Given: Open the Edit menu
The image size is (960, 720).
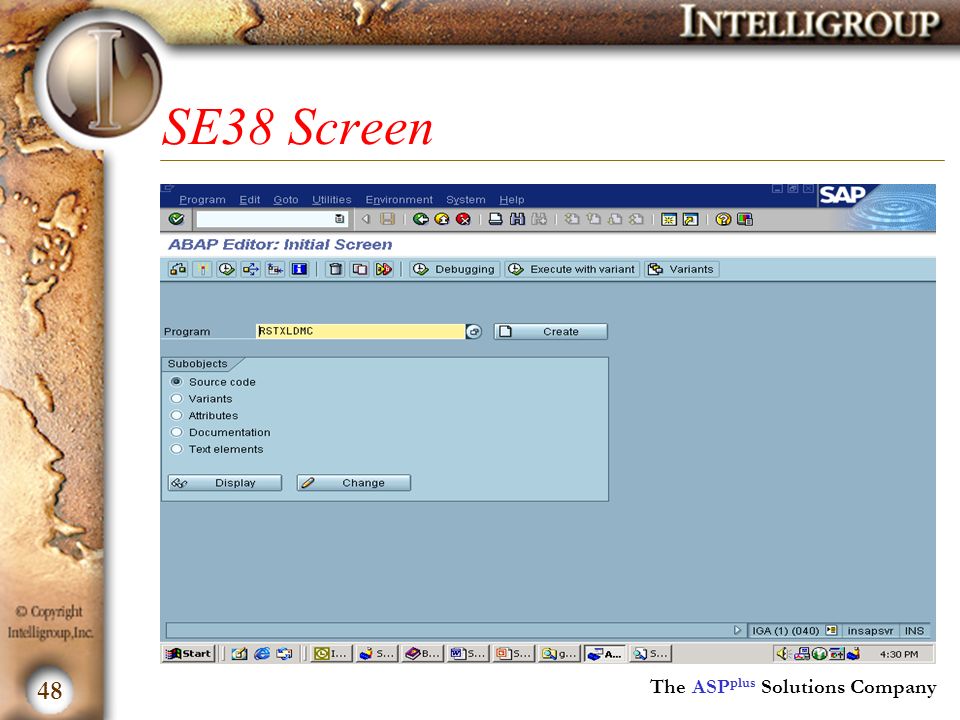Looking at the screenshot, I should tap(250, 200).
